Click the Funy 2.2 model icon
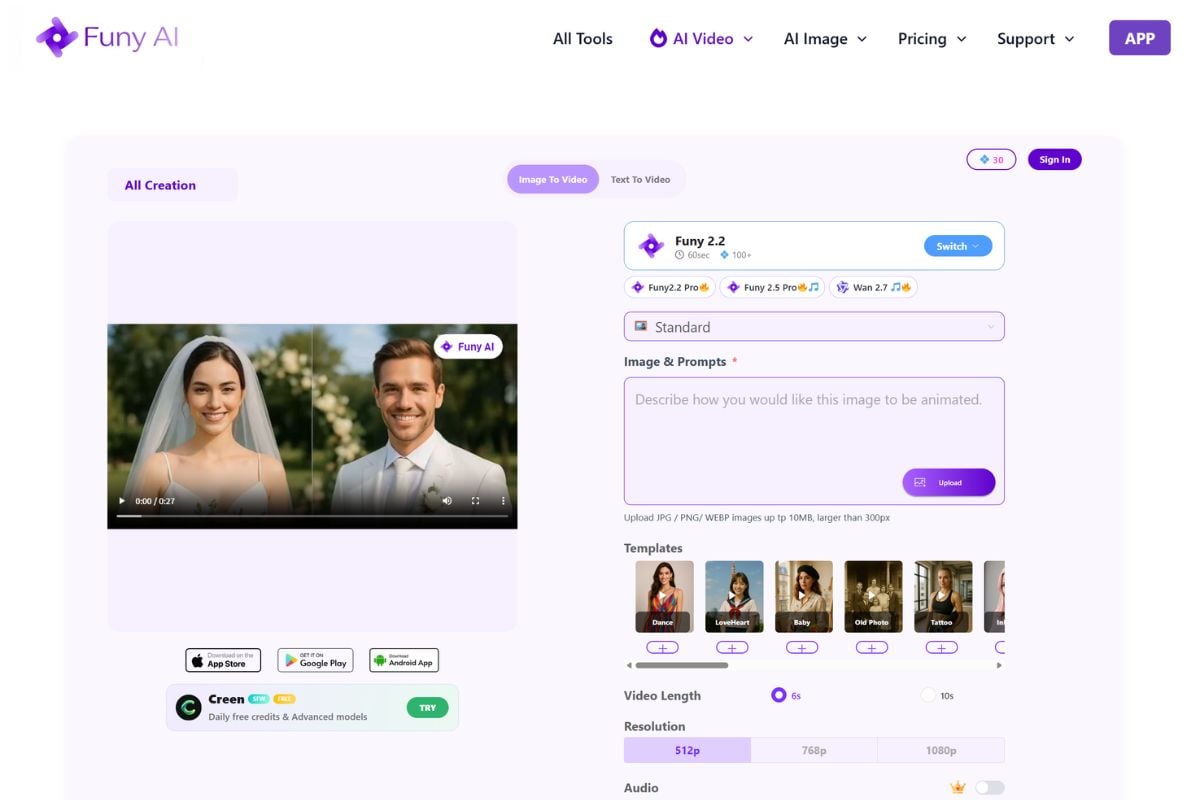The height and width of the screenshot is (800, 1200). pyautogui.click(x=651, y=246)
